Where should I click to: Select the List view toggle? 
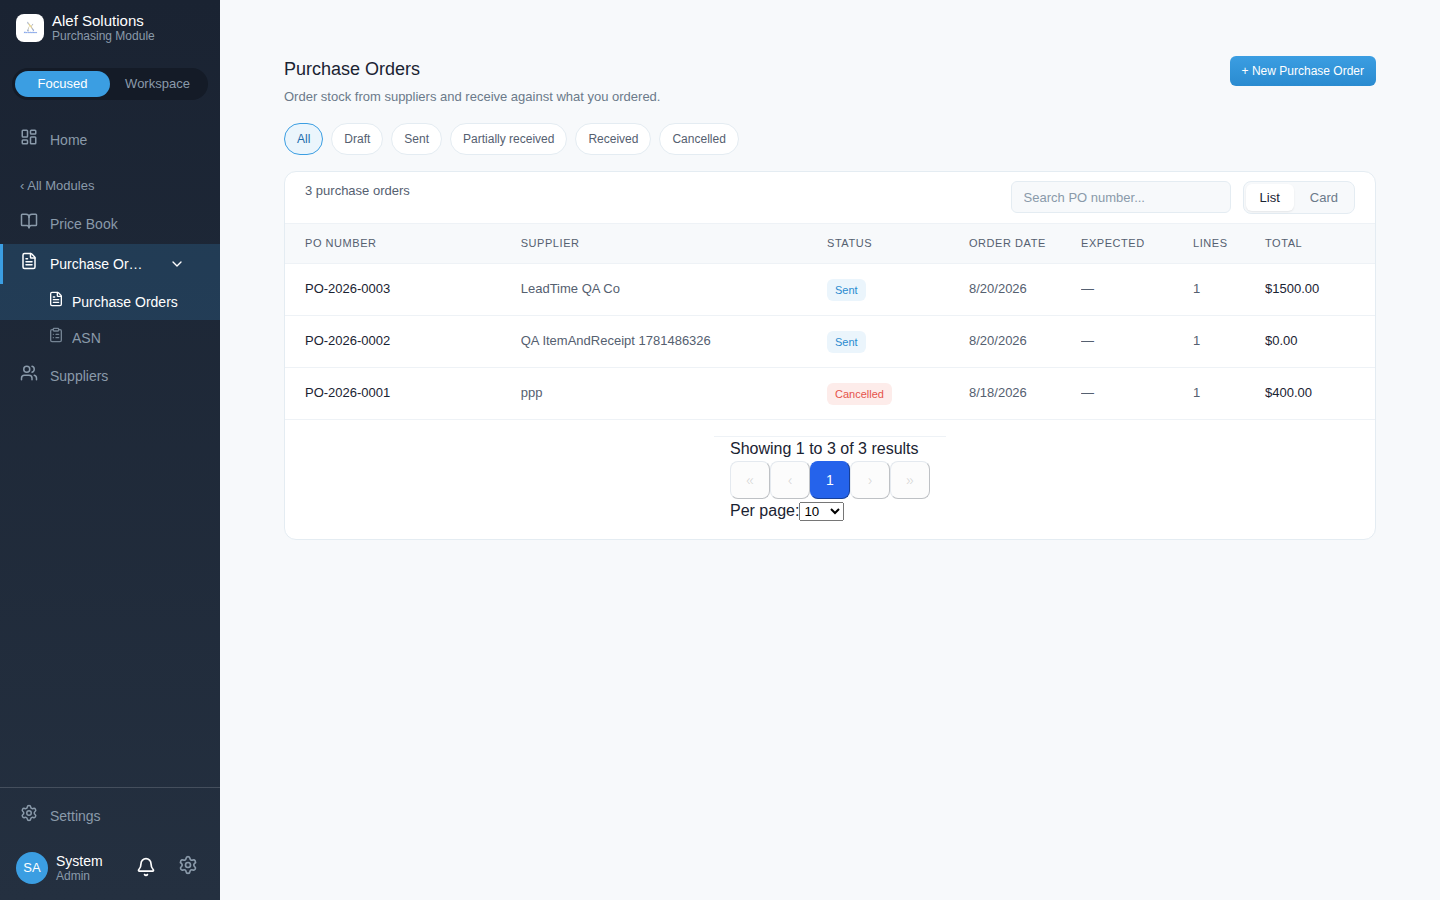[x=1269, y=198]
